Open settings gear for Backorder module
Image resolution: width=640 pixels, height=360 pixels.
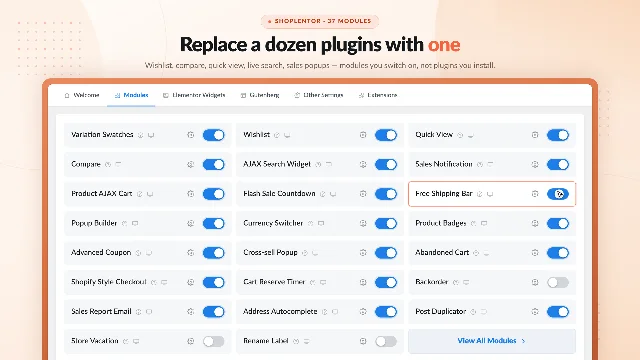click(x=535, y=282)
